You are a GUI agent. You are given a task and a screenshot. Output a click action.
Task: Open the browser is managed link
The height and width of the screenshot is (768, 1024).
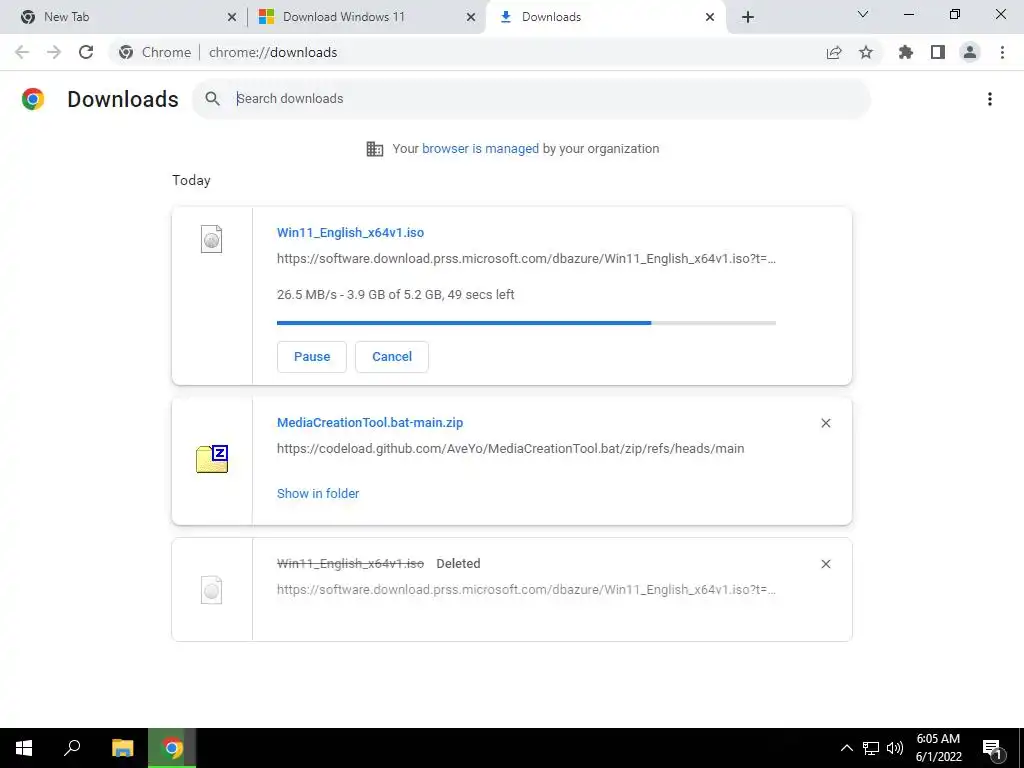point(480,149)
